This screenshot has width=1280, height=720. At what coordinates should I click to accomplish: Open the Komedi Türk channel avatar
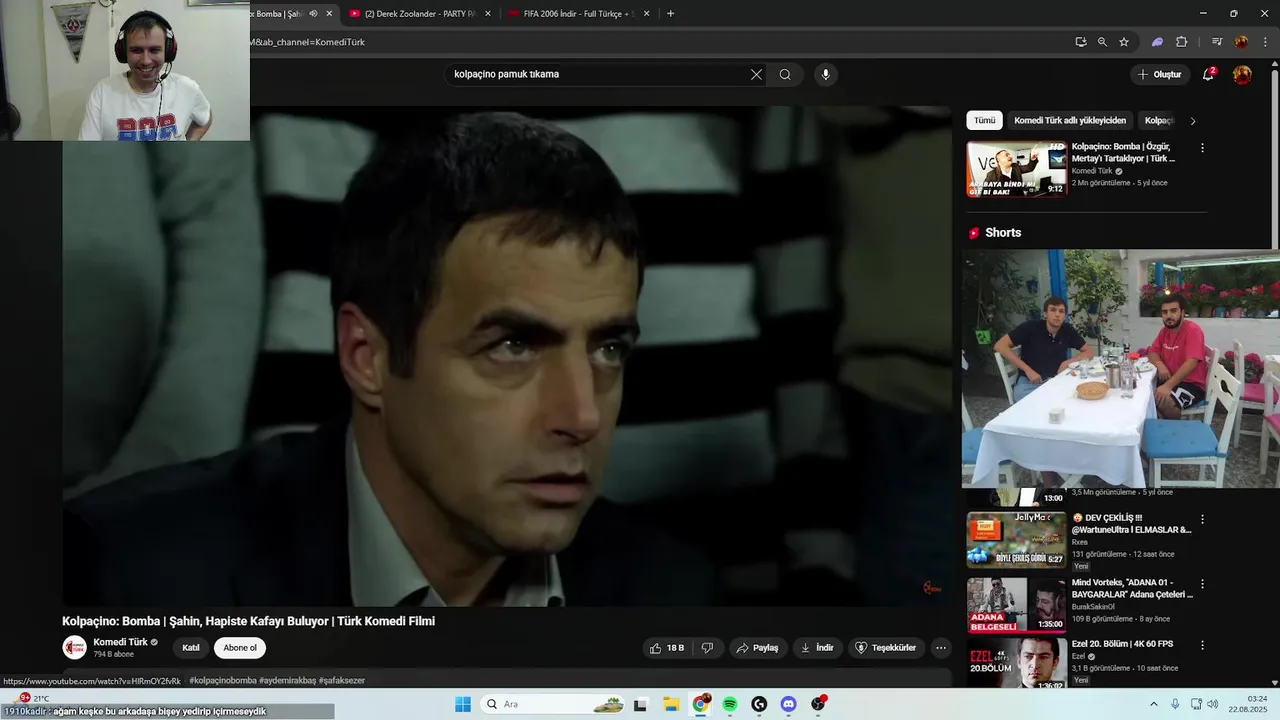75,647
